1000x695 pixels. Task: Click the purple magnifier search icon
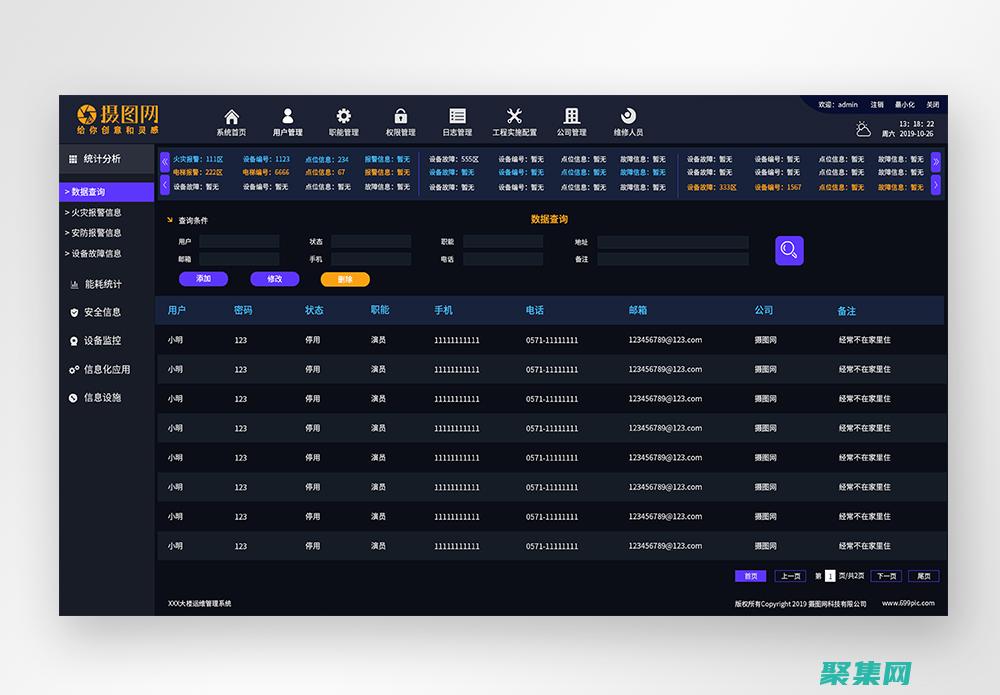pyautogui.click(x=788, y=249)
